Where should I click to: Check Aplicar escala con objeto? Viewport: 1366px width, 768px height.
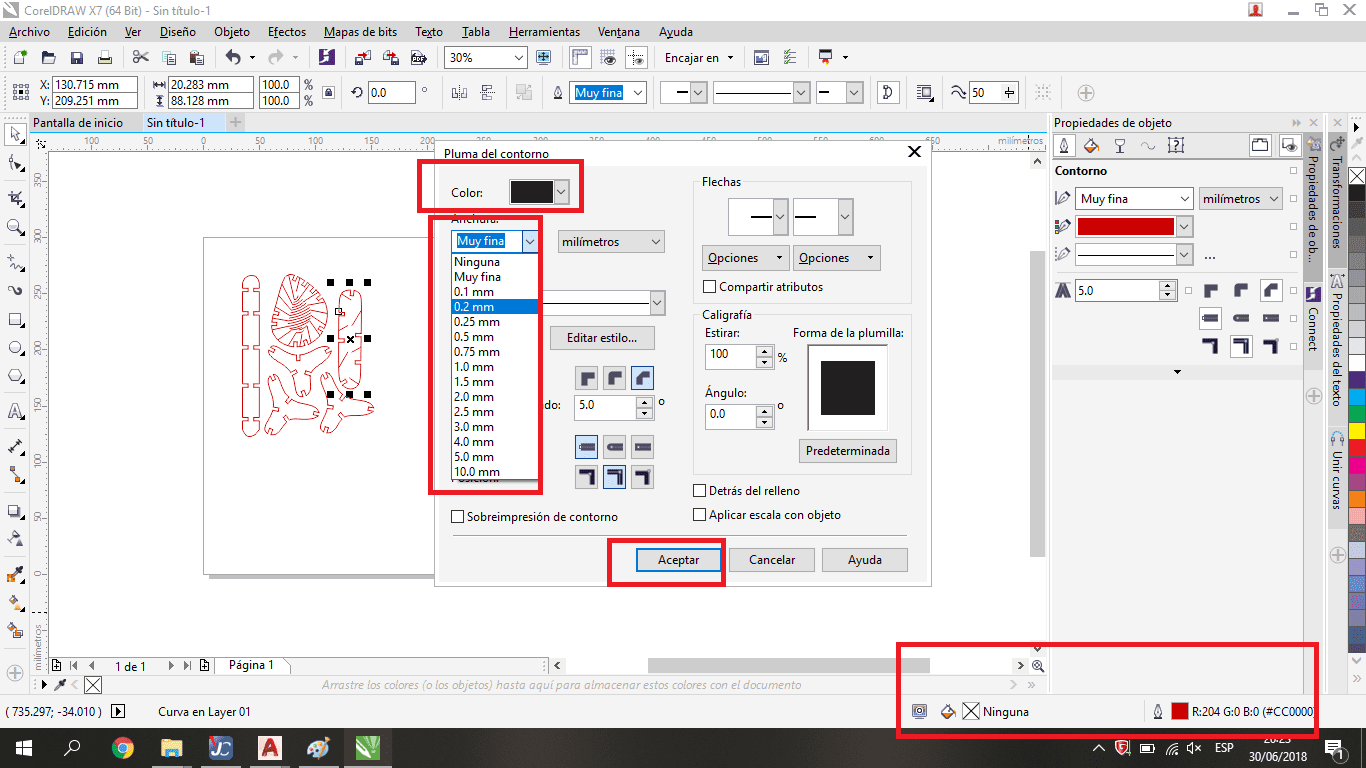click(700, 515)
